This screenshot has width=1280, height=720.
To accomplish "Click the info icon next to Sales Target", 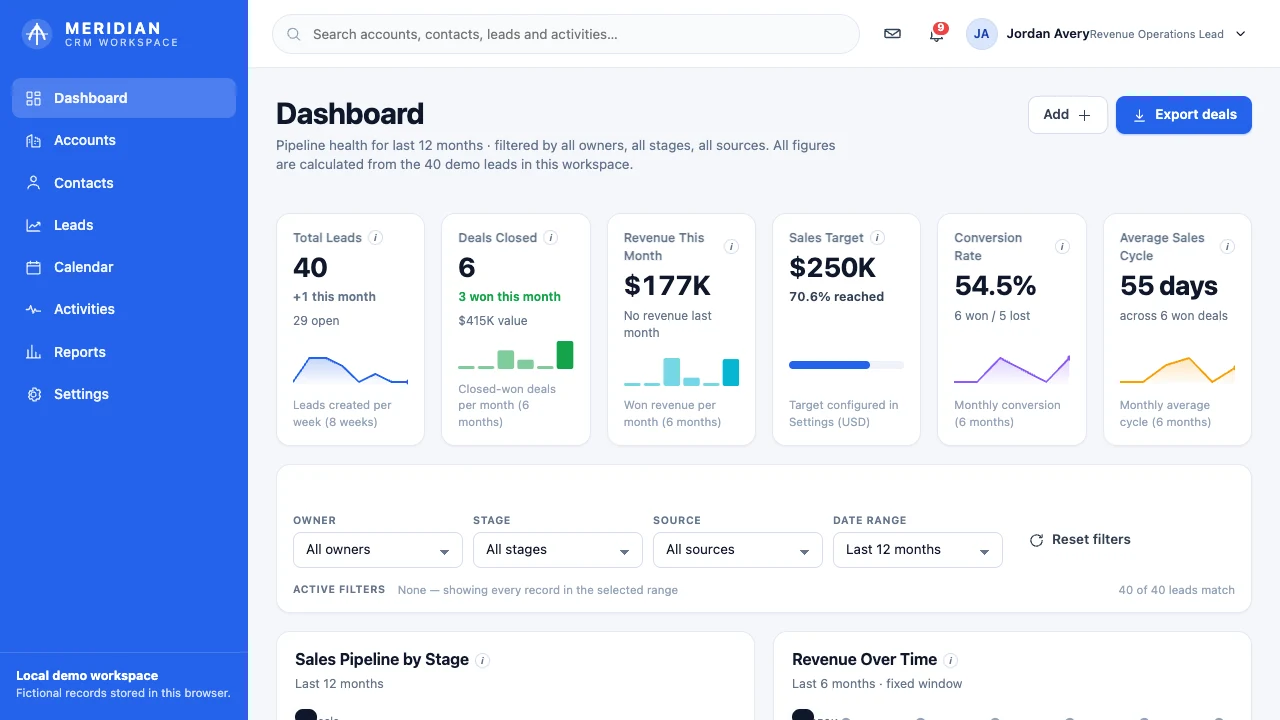I will [x=877, y=238].
